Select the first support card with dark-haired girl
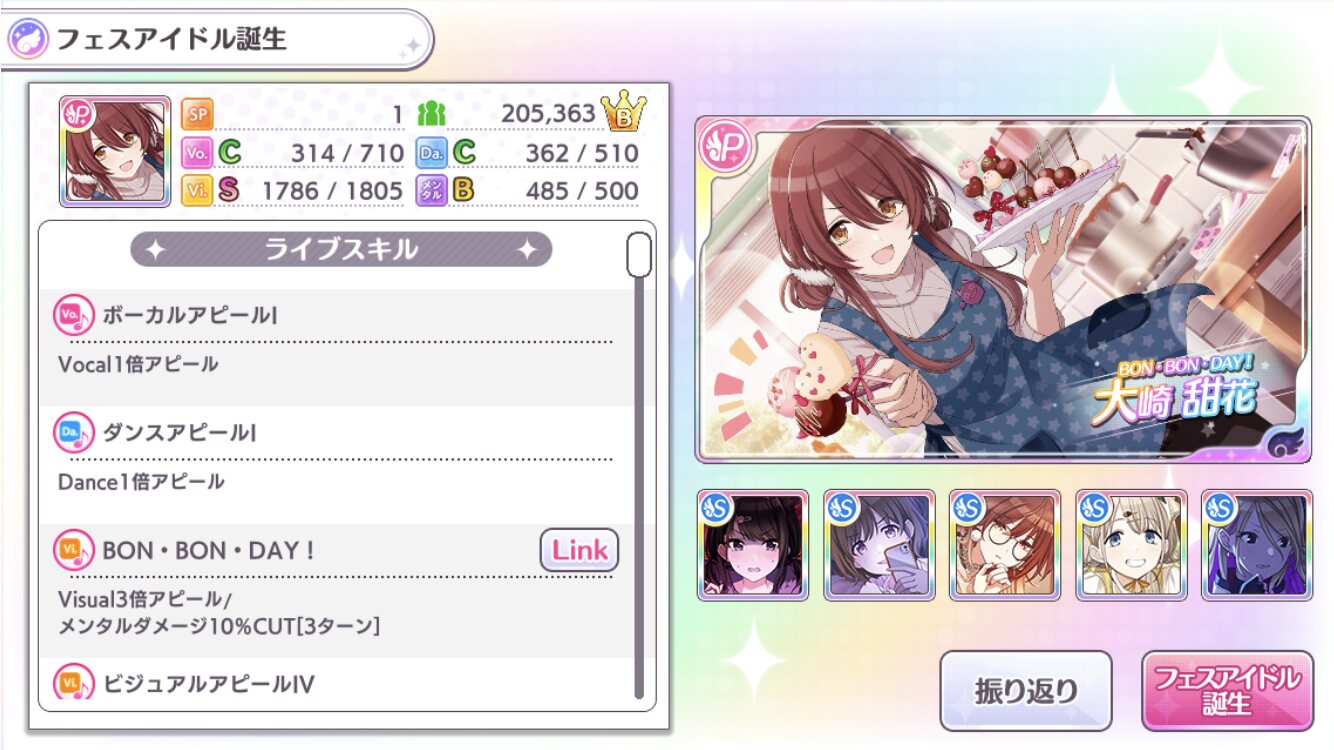Viewport: 1334px width, 750px height. (x=753, y=545)
